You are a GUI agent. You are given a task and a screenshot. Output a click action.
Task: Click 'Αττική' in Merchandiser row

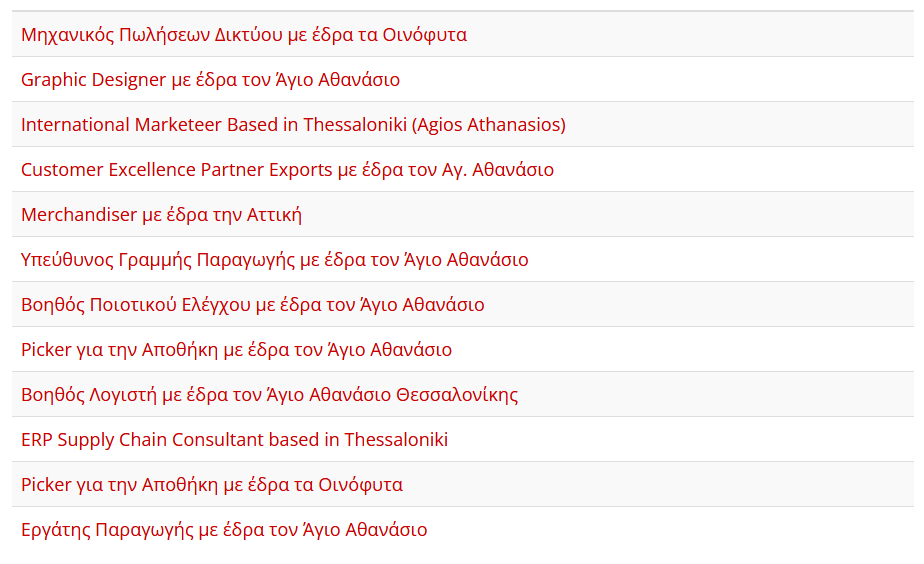(x=274, y=215)
